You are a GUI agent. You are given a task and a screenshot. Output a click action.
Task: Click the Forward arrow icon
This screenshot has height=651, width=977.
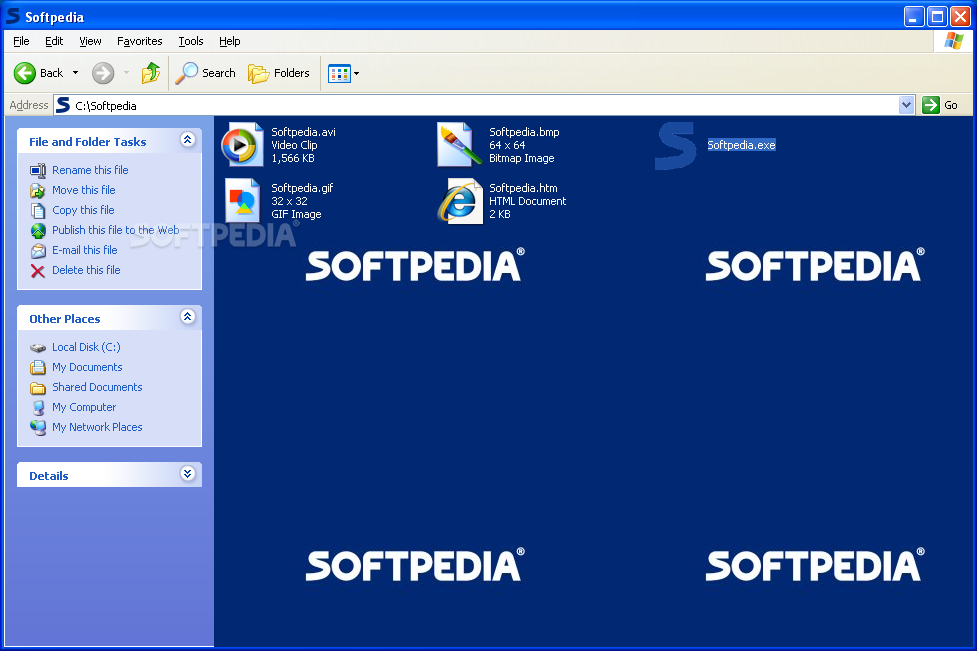click(x=103, y=73)
